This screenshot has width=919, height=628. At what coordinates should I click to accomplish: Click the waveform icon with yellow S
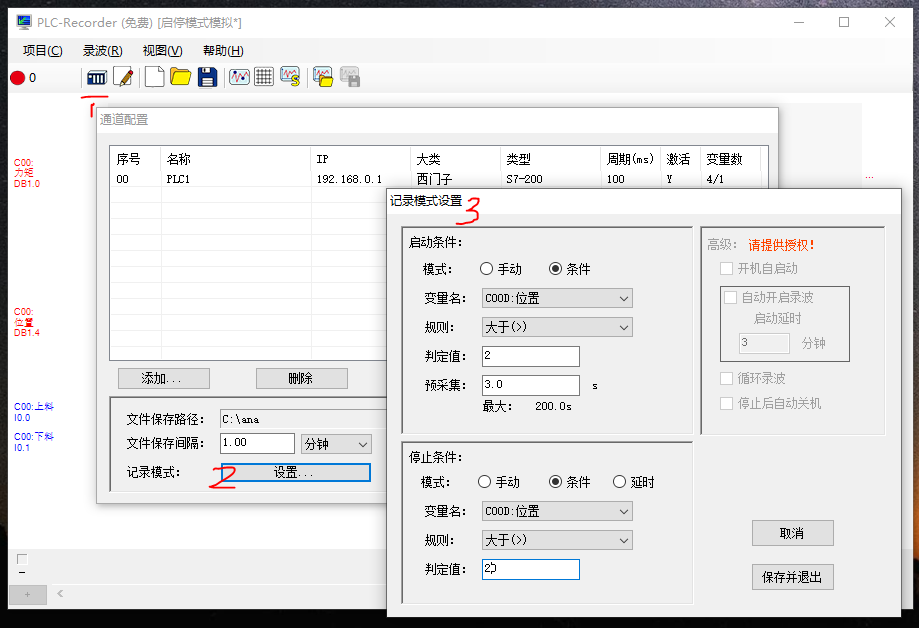tap(290, 77)
